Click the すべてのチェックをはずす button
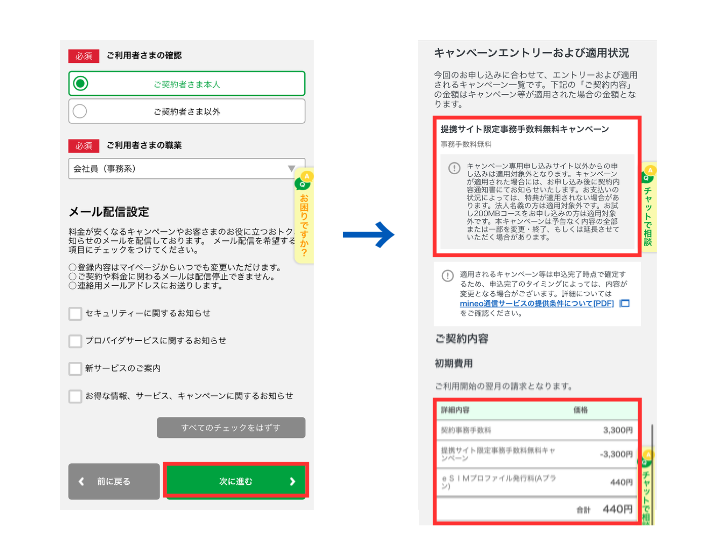This screenshot has height=533, width=710. pyautogui.click(x=231, y=427)
